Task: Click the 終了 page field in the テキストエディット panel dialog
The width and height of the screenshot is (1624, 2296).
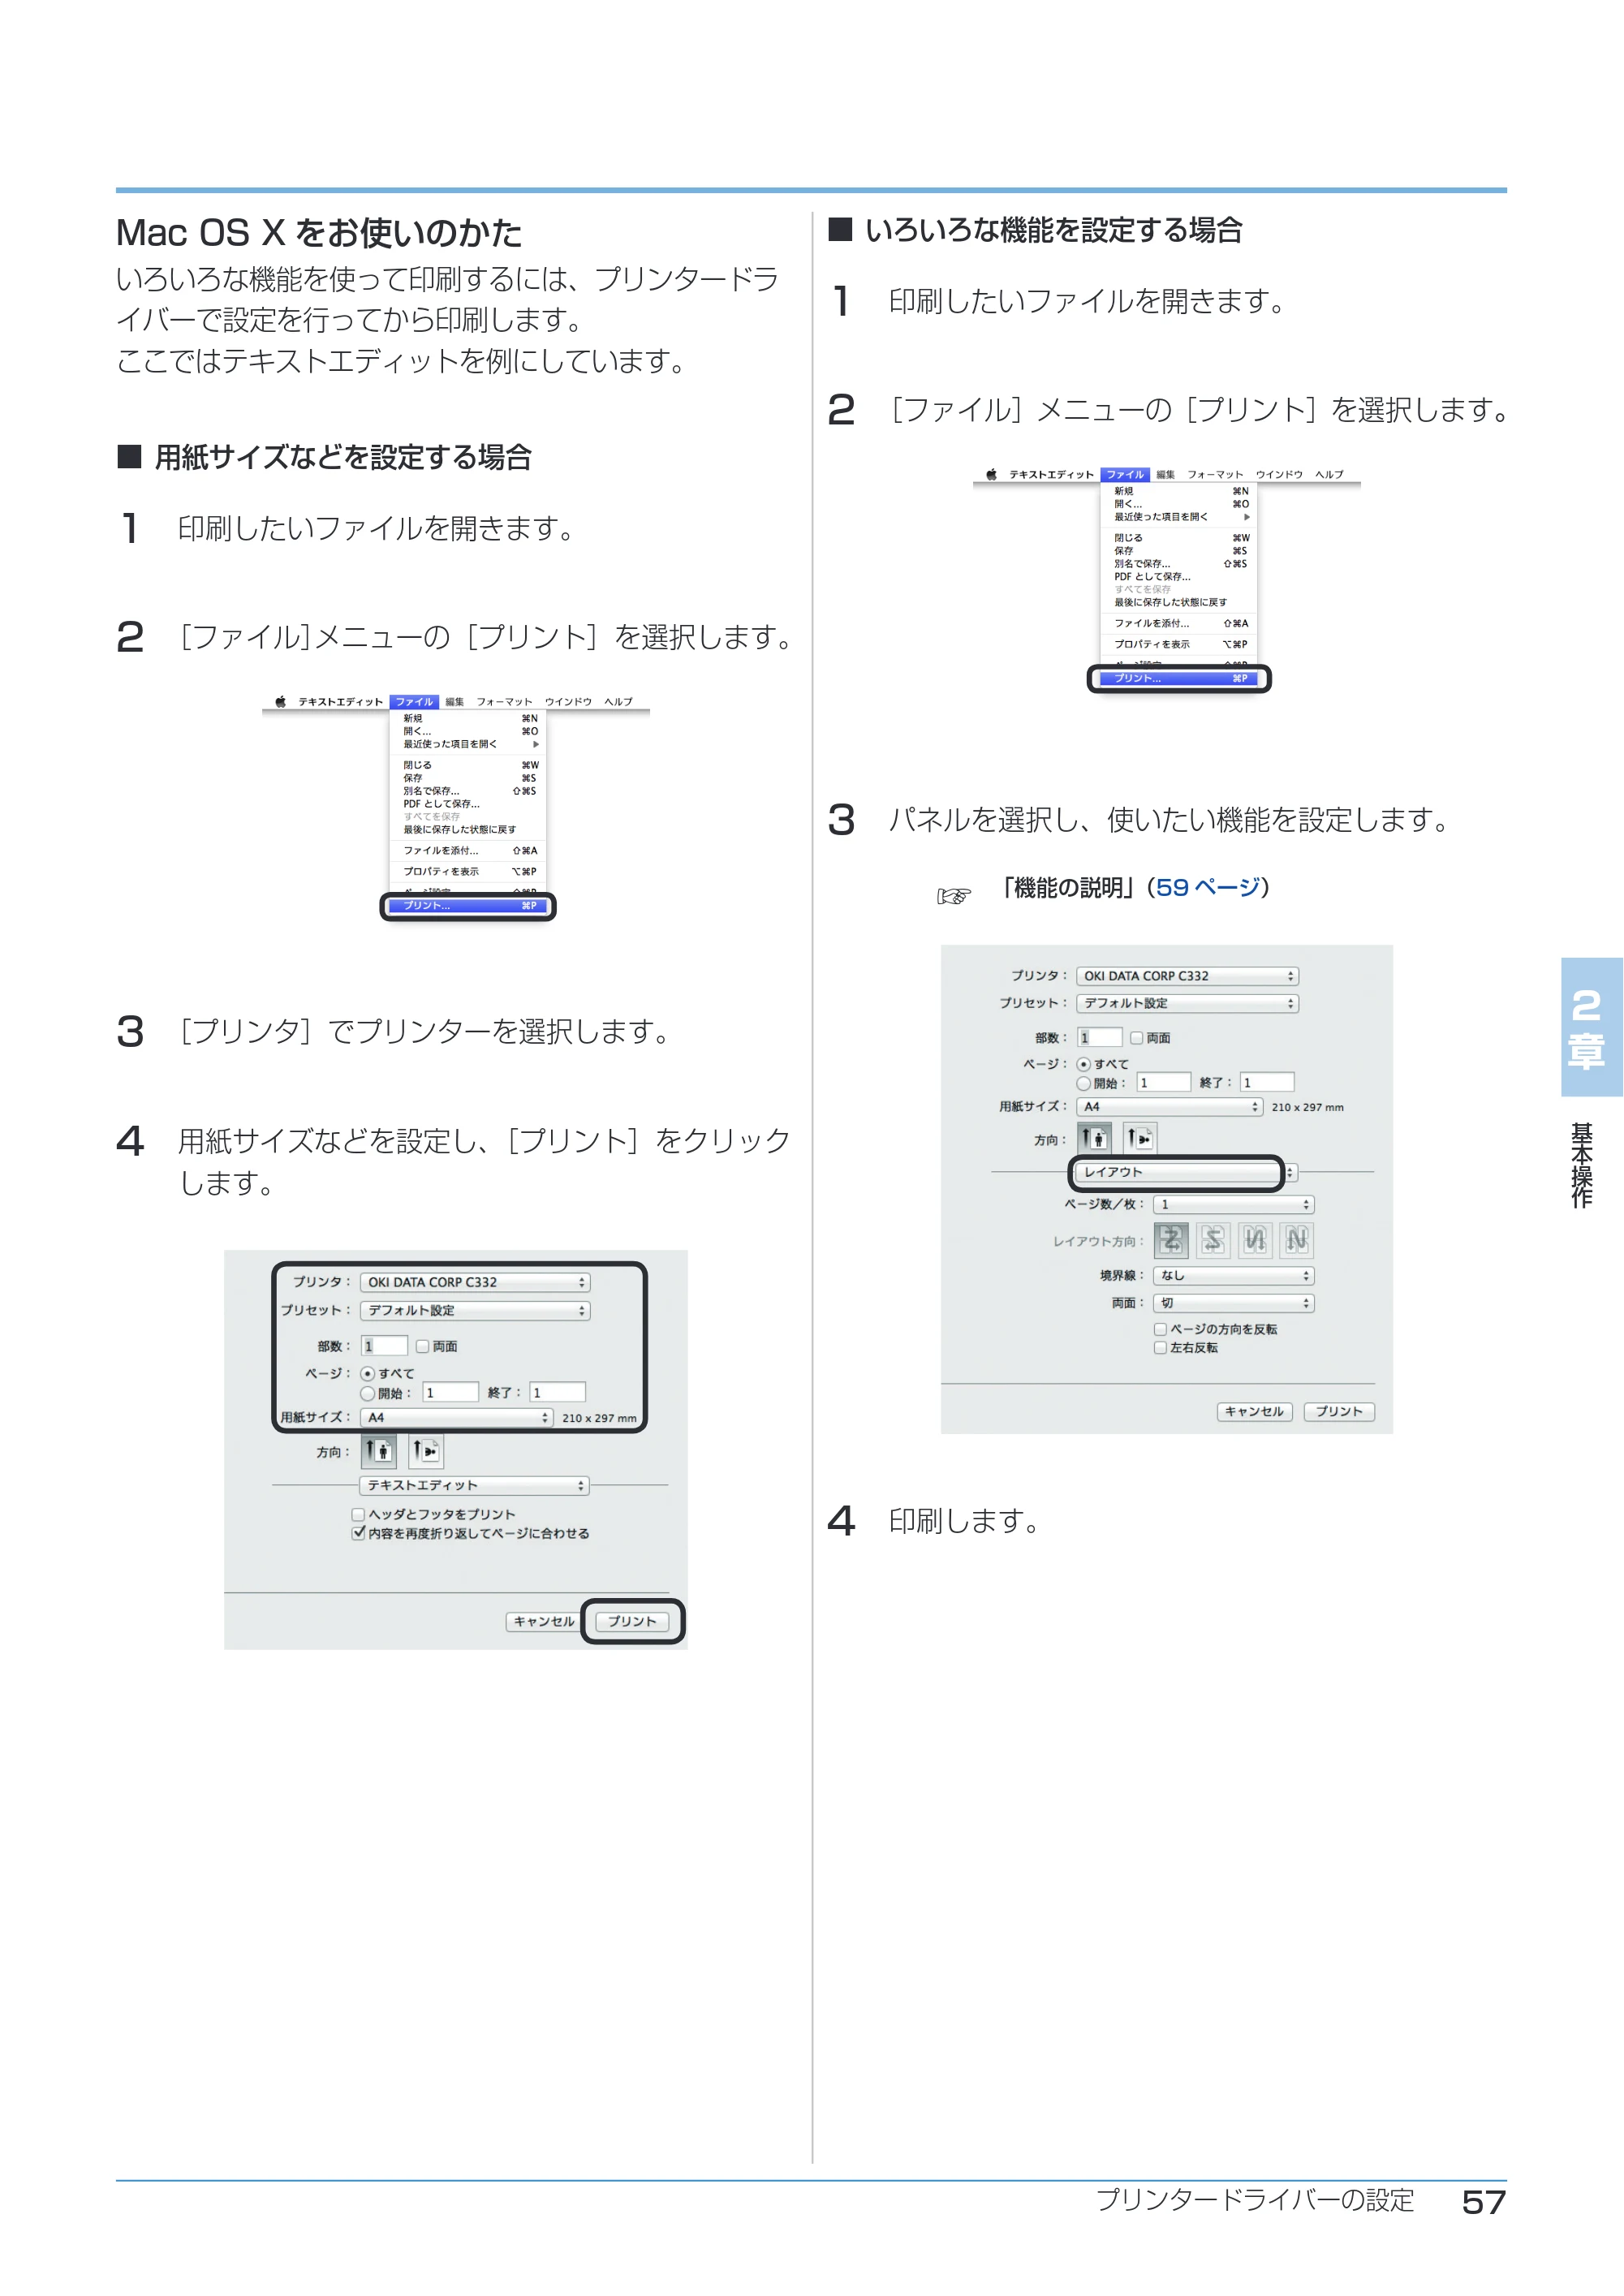Action: click(558, 1393)
